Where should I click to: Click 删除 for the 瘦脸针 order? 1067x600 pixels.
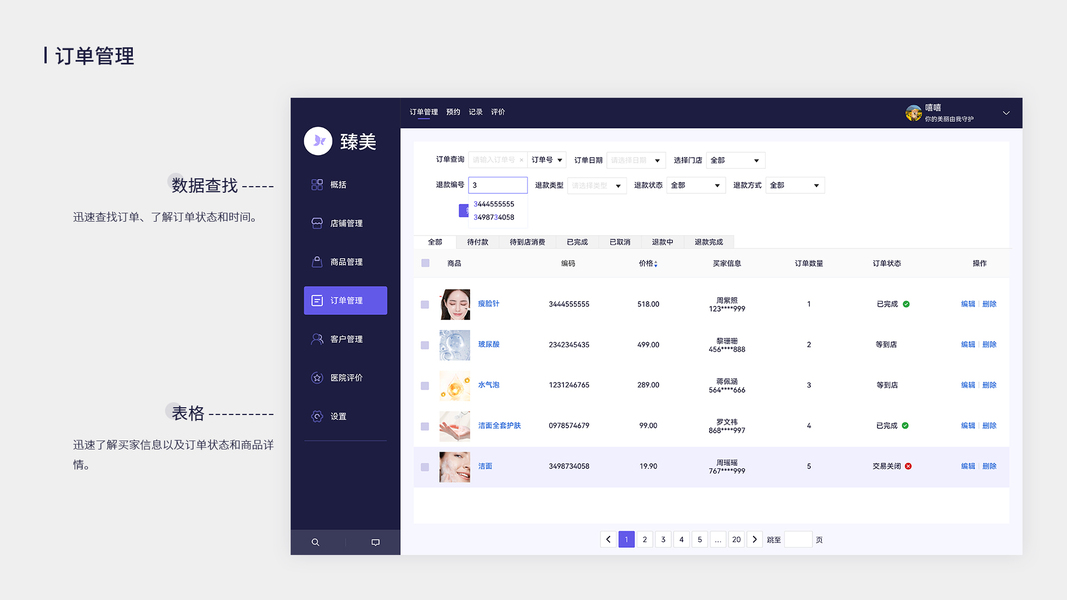[989, 304]
